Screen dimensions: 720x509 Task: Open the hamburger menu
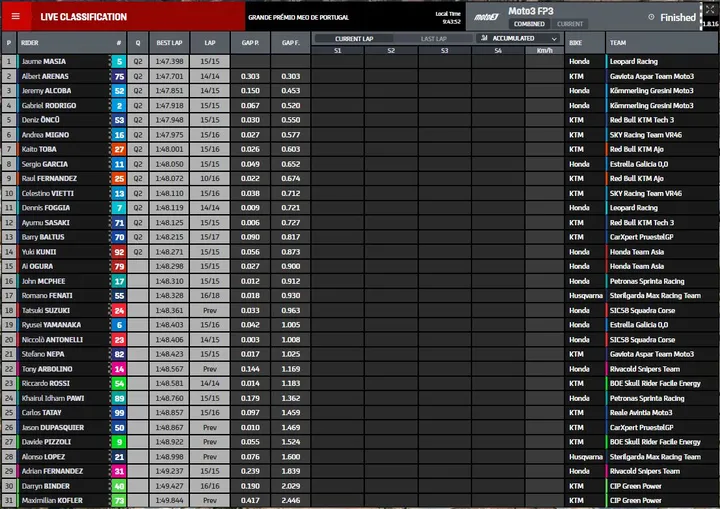16,17
